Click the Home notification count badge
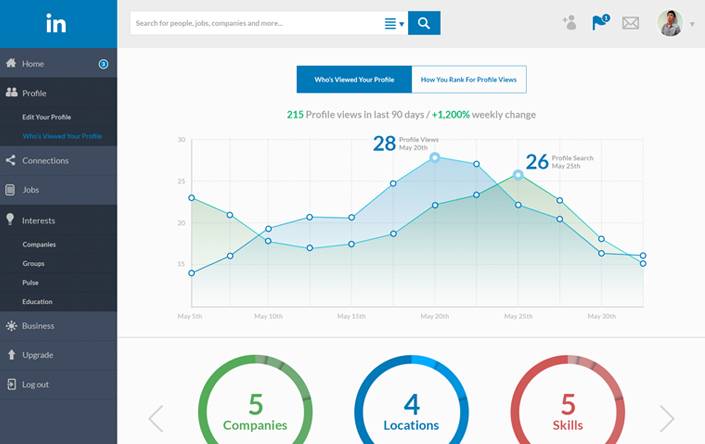 (x=103, y=64)
